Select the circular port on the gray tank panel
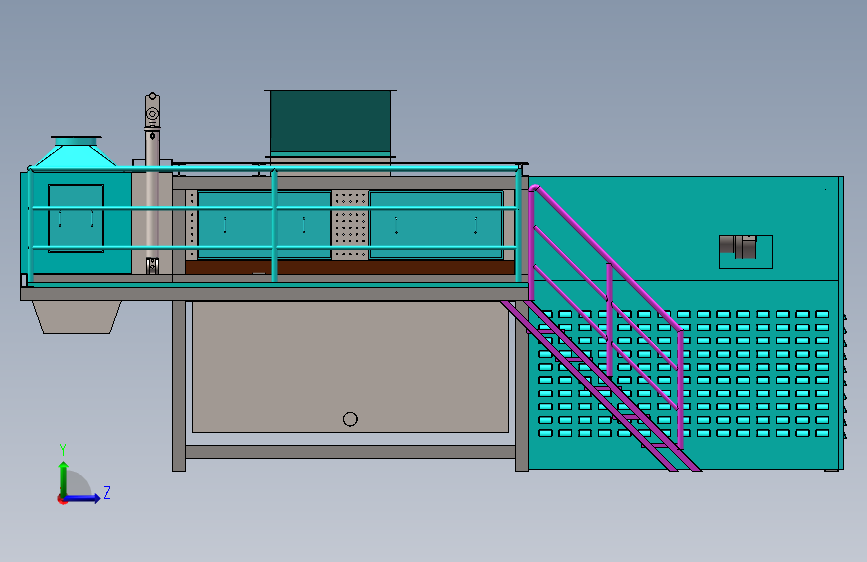Image resolution: width=867 pixels, height=562 pixels. pos(350,419)
